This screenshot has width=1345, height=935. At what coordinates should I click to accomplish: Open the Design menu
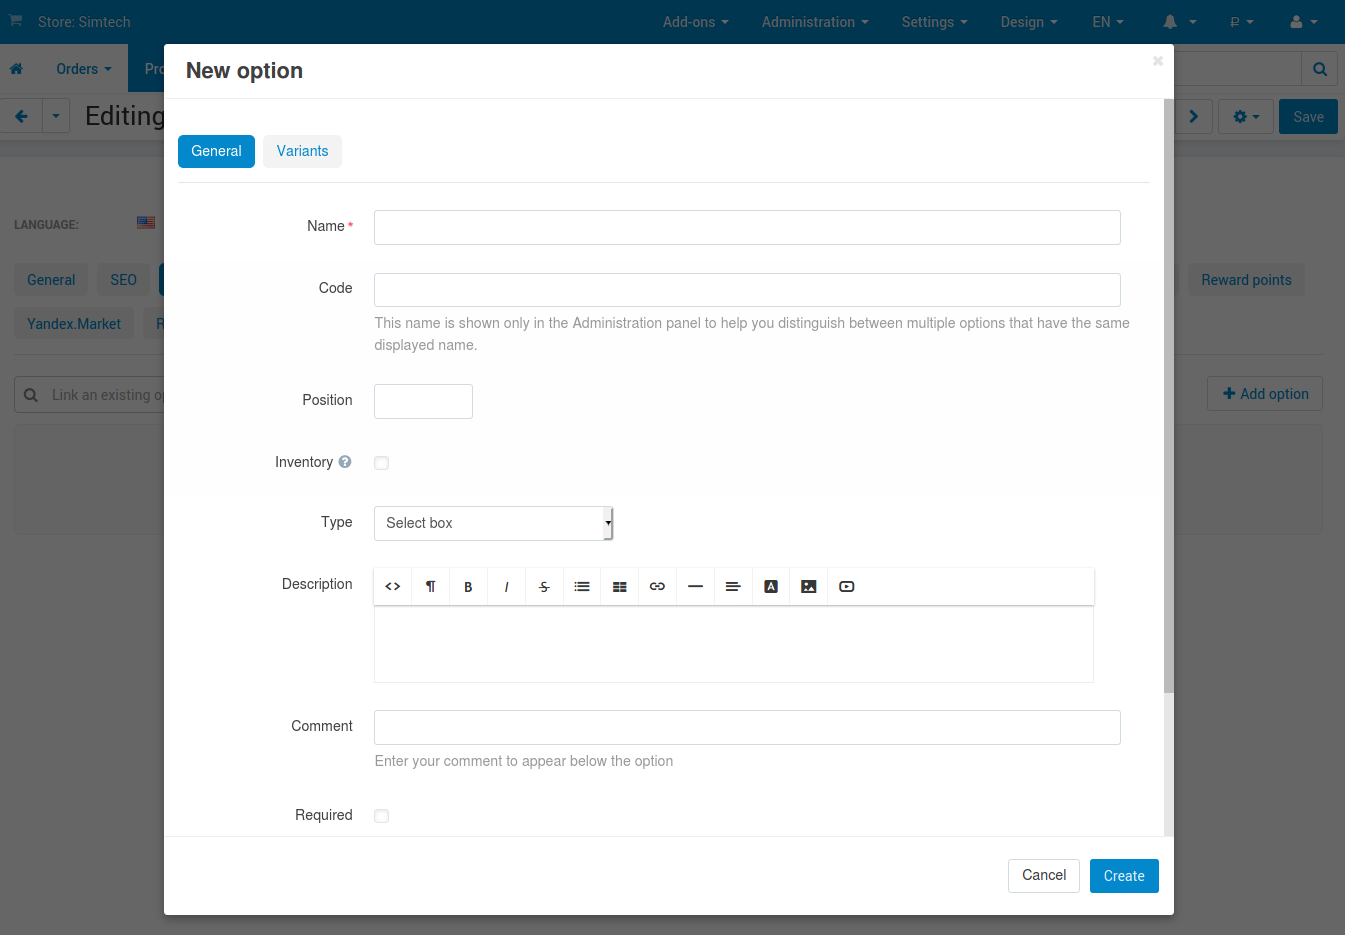tap(1029, 22)
